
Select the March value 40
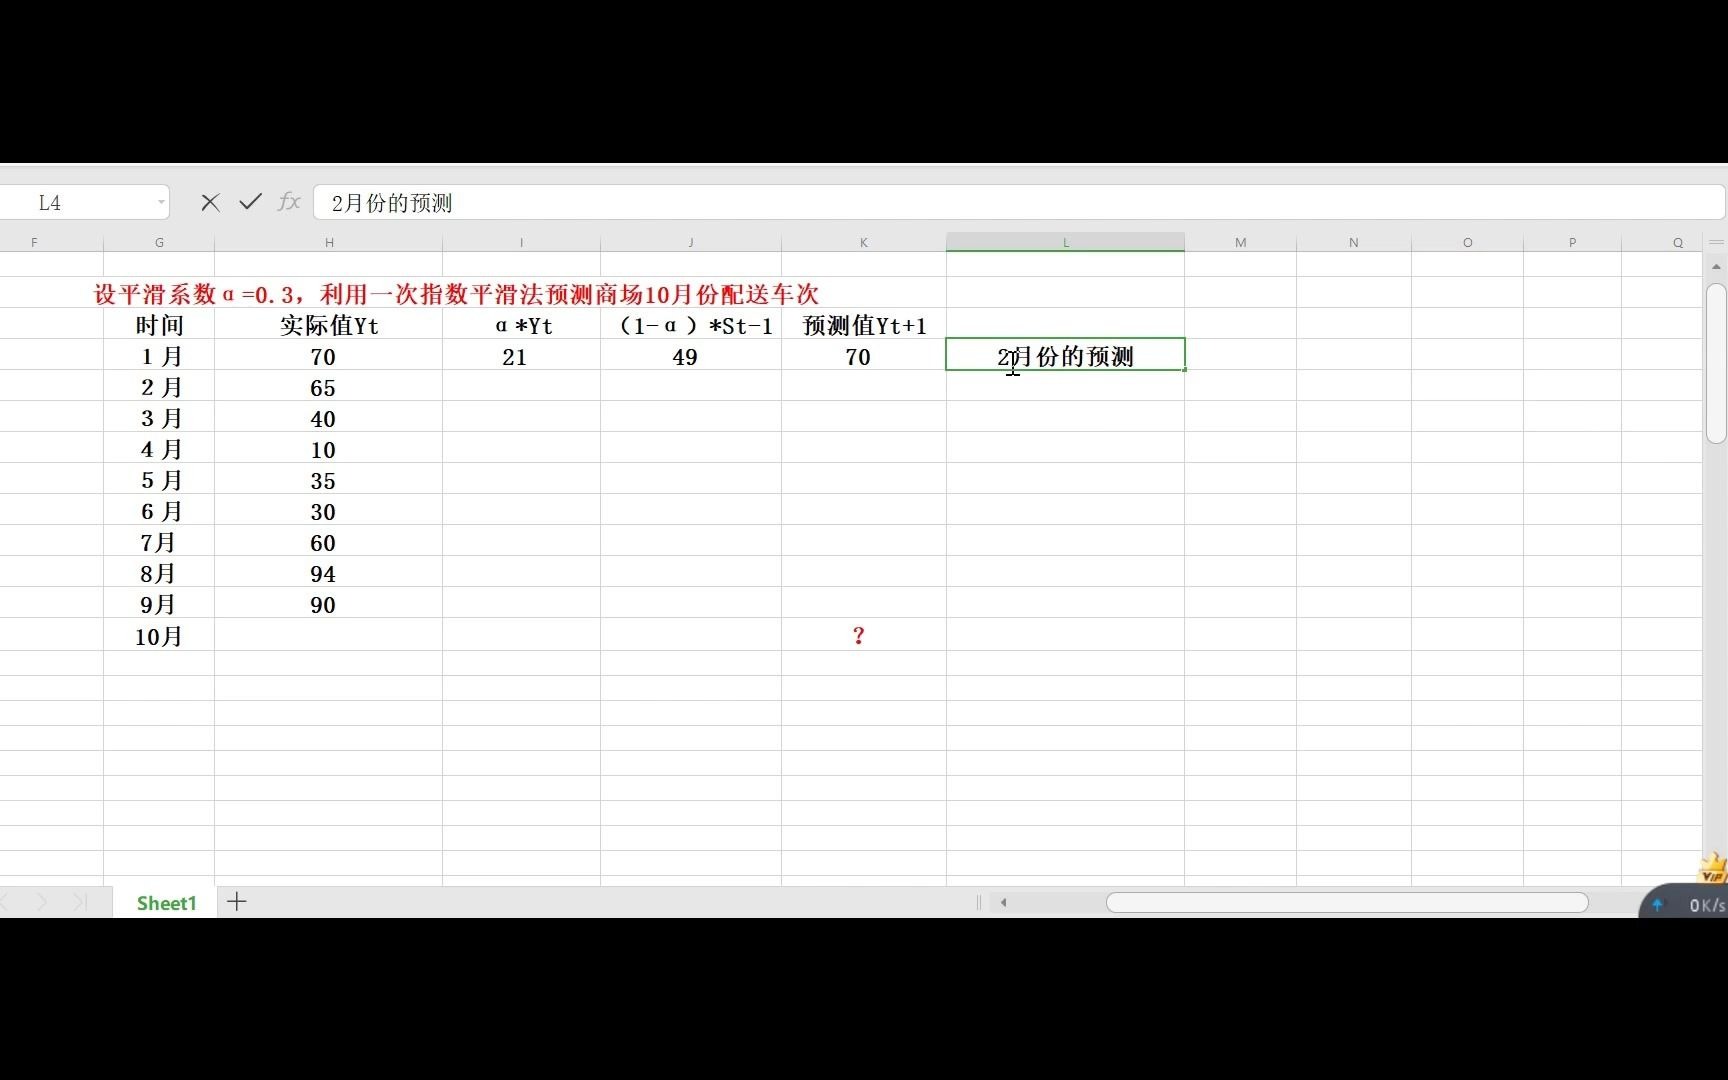coord(329,418)
